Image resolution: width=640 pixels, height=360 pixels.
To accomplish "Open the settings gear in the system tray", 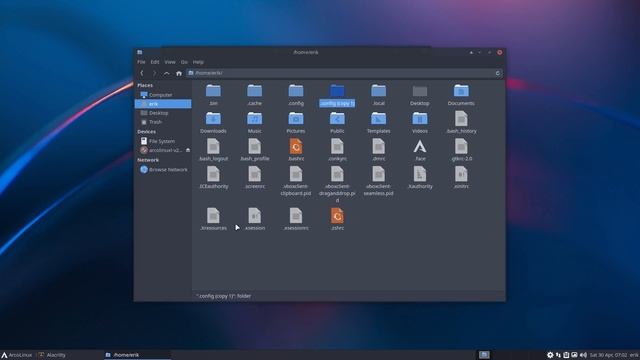I will pyautogui.click(x=550, y=355).
